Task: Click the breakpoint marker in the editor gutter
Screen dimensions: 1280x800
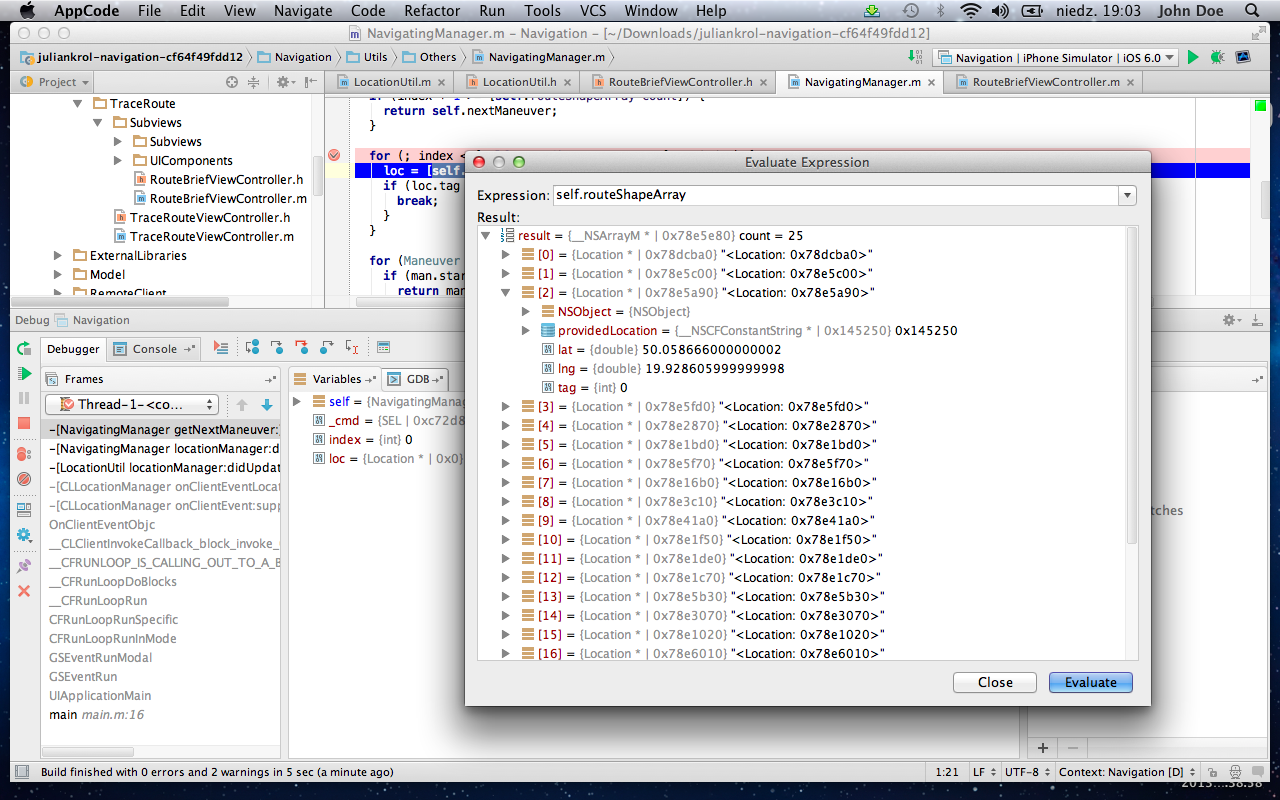Action: click(334, 155)
